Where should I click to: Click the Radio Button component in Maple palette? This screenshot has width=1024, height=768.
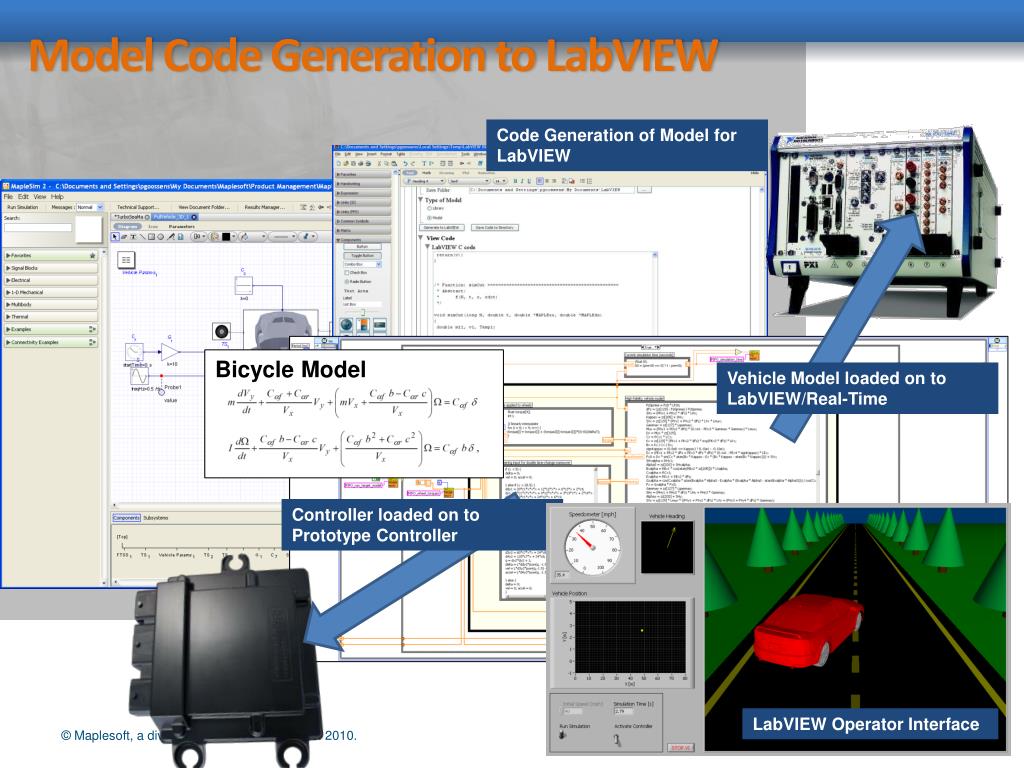click(347, 281)
